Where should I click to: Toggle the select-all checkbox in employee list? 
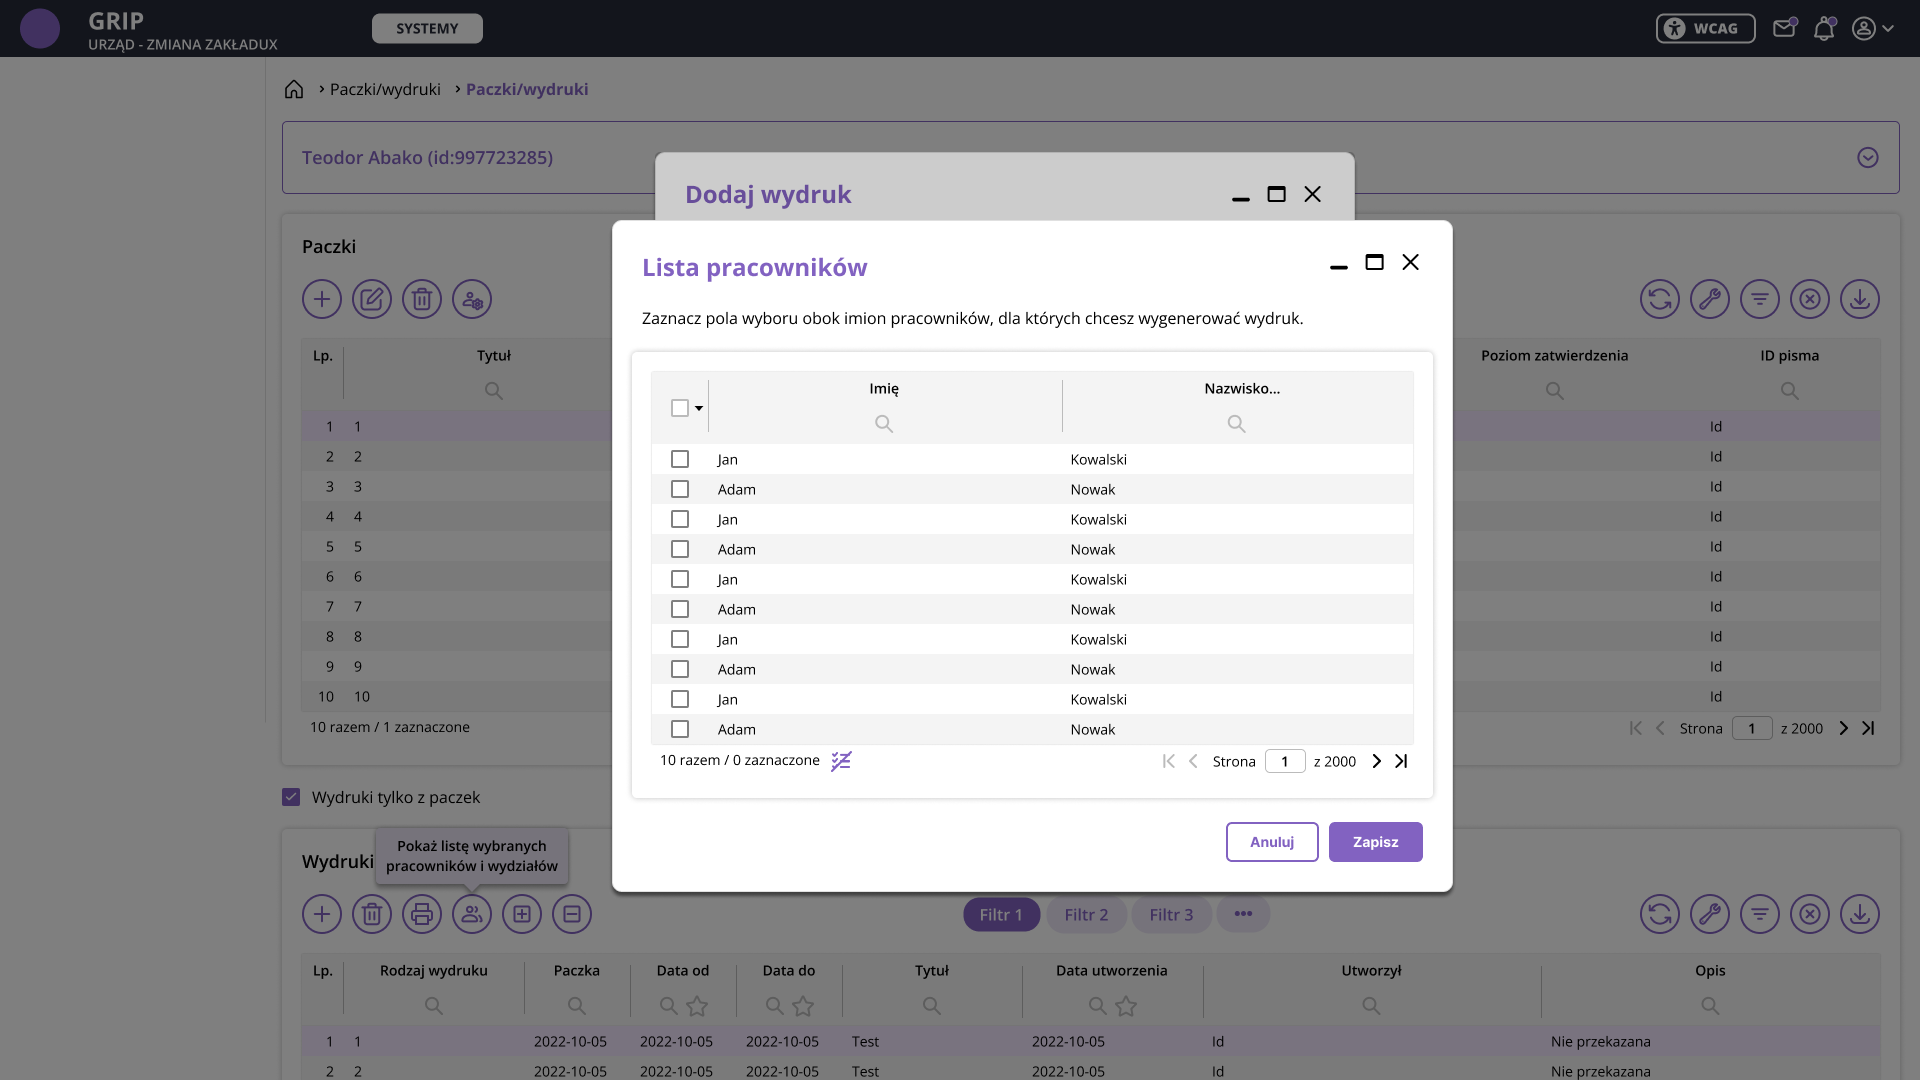[680, 408]
